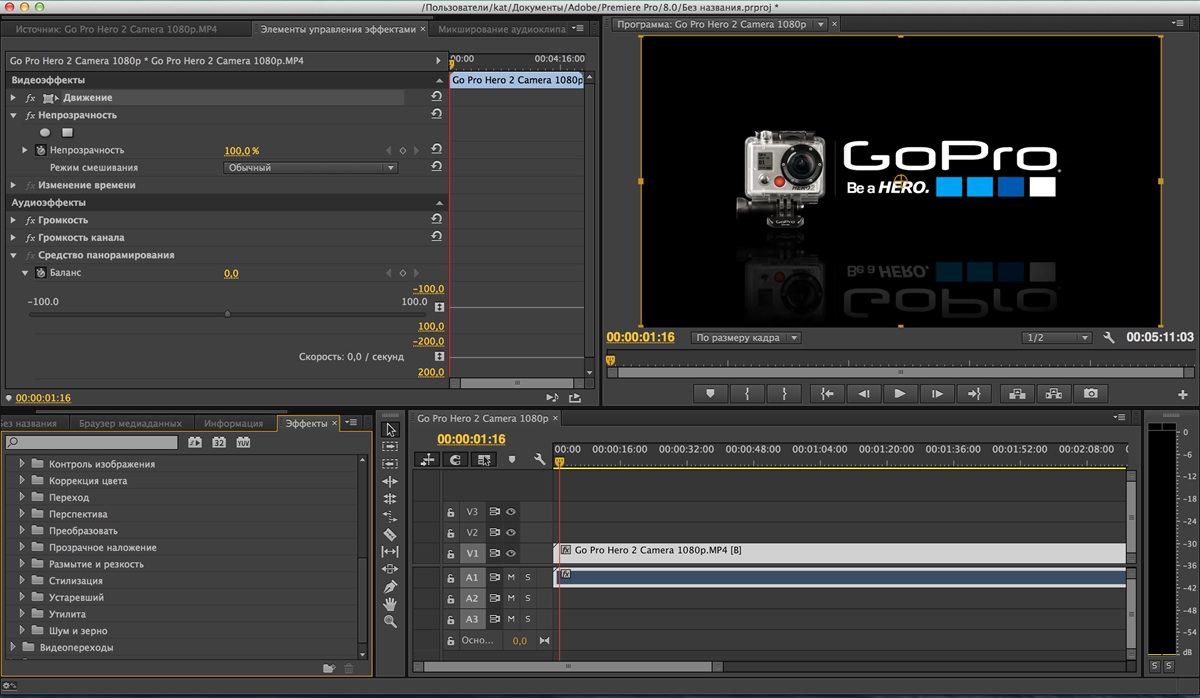Viewport: 1200px width, 698px height.
Task: Click the effects search input field
Action: [x=91, y=442]
